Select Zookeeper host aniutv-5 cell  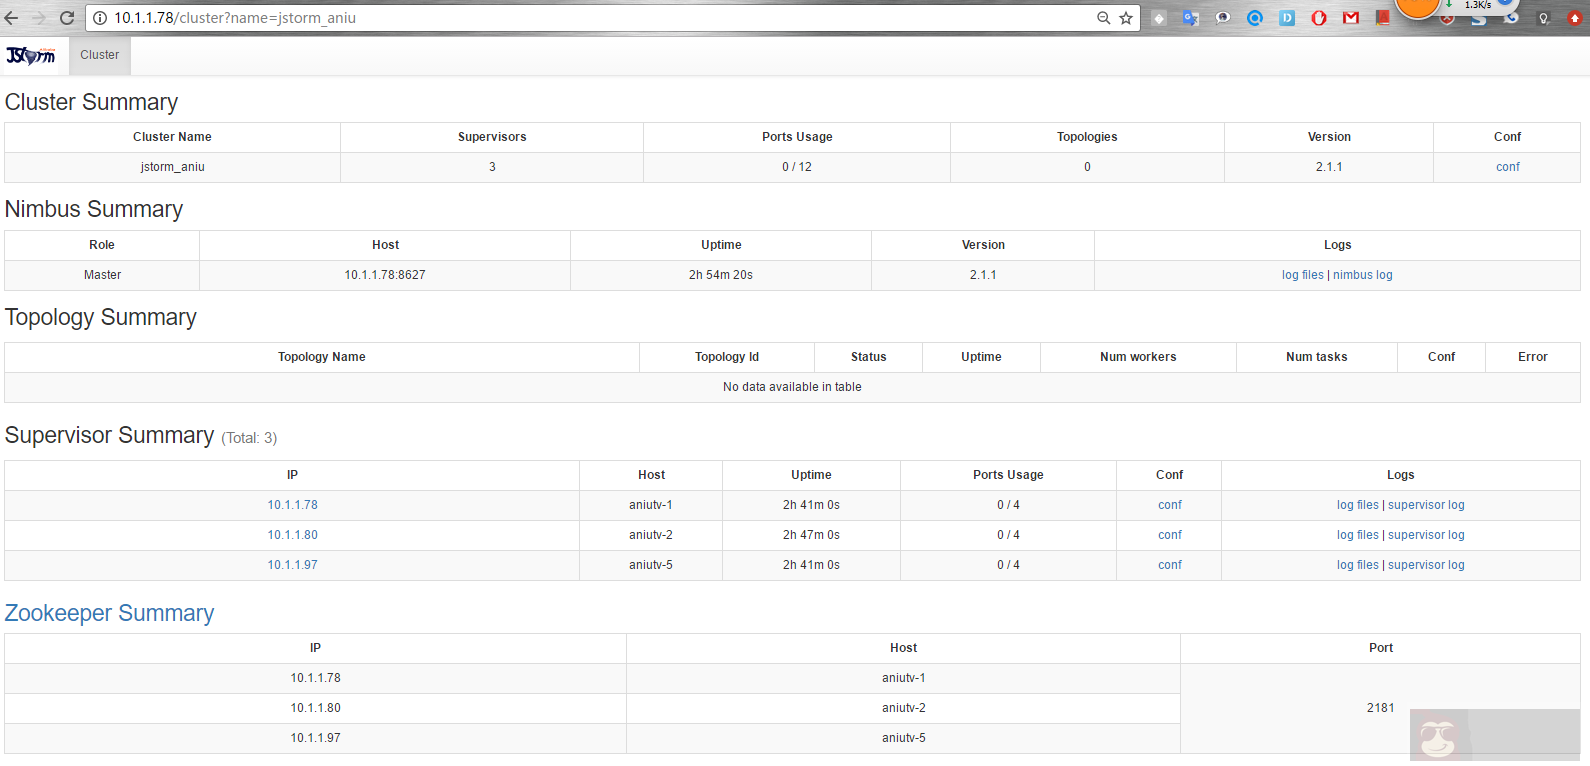tap(903, 738)
